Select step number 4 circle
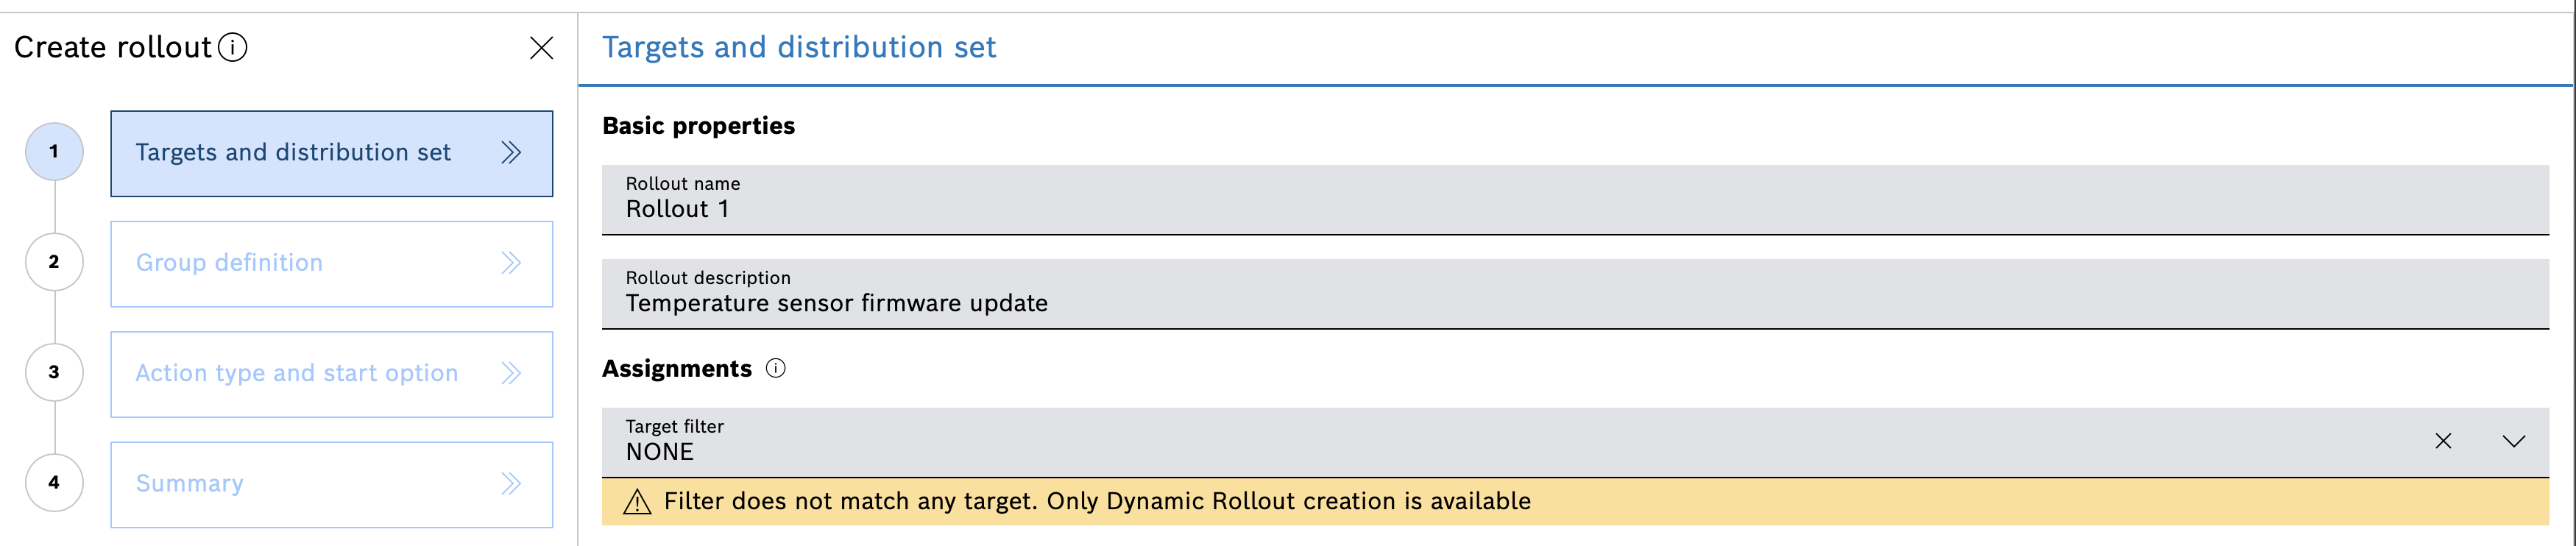 click(x=54, y=482)
